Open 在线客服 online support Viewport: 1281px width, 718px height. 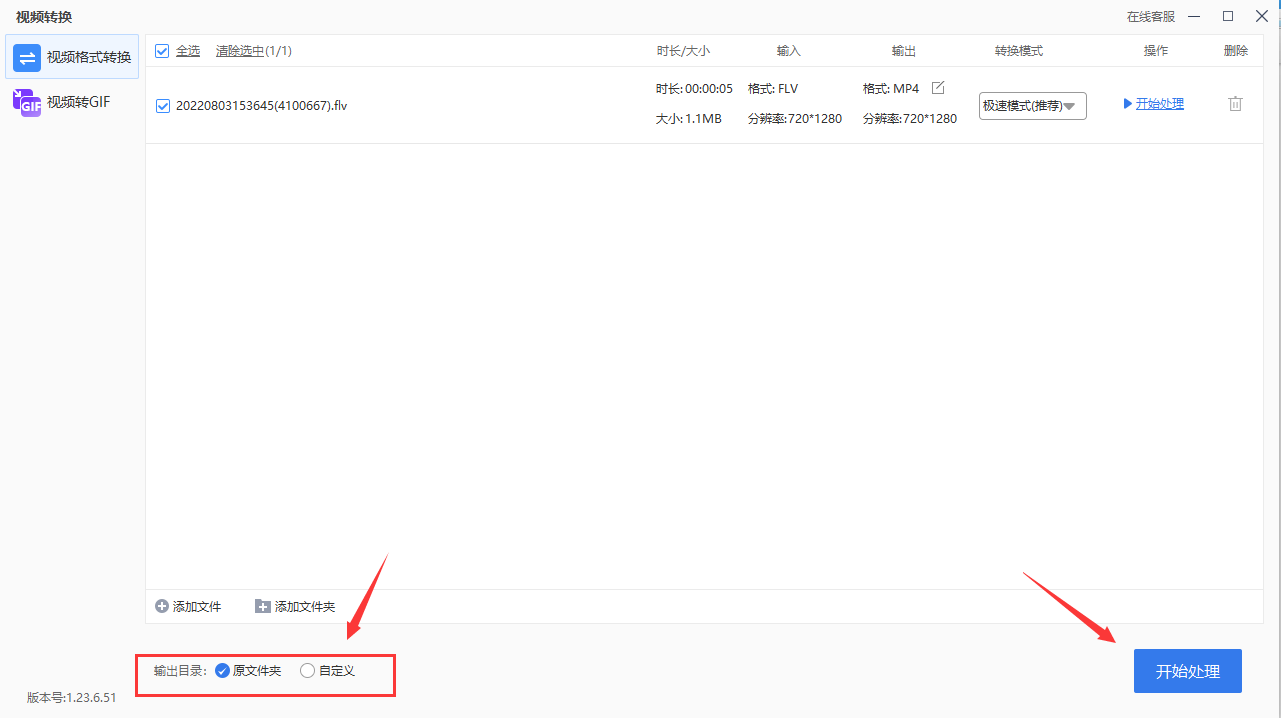1151,17
